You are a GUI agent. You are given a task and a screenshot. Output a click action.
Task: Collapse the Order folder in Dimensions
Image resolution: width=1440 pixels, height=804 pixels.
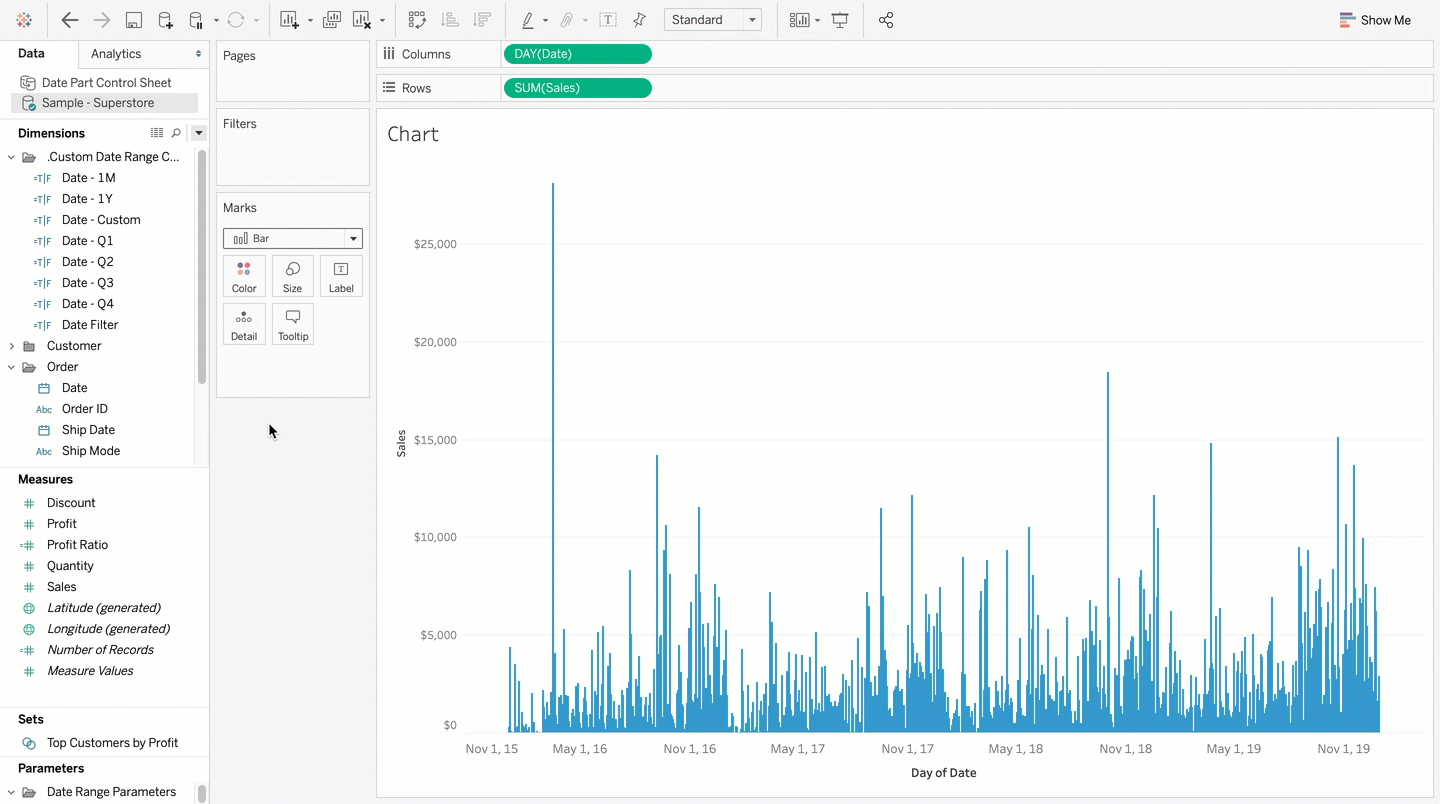(x=12, y=366)
